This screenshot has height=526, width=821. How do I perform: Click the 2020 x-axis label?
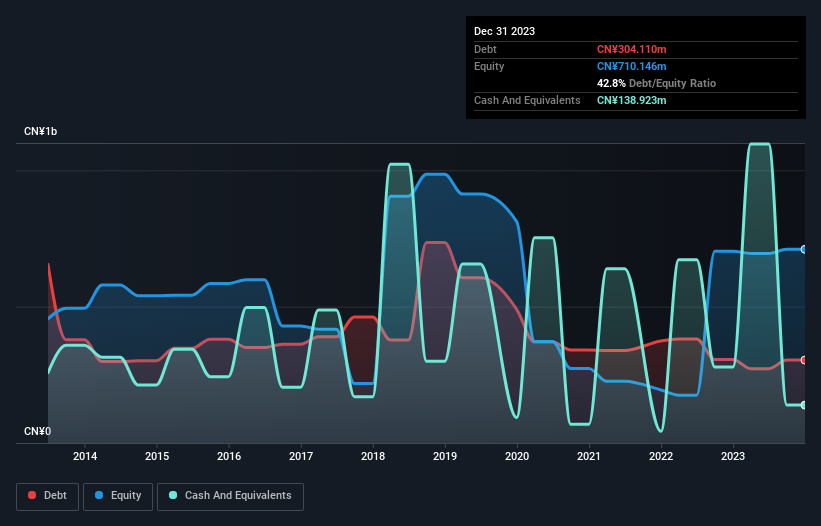[517, 456]
